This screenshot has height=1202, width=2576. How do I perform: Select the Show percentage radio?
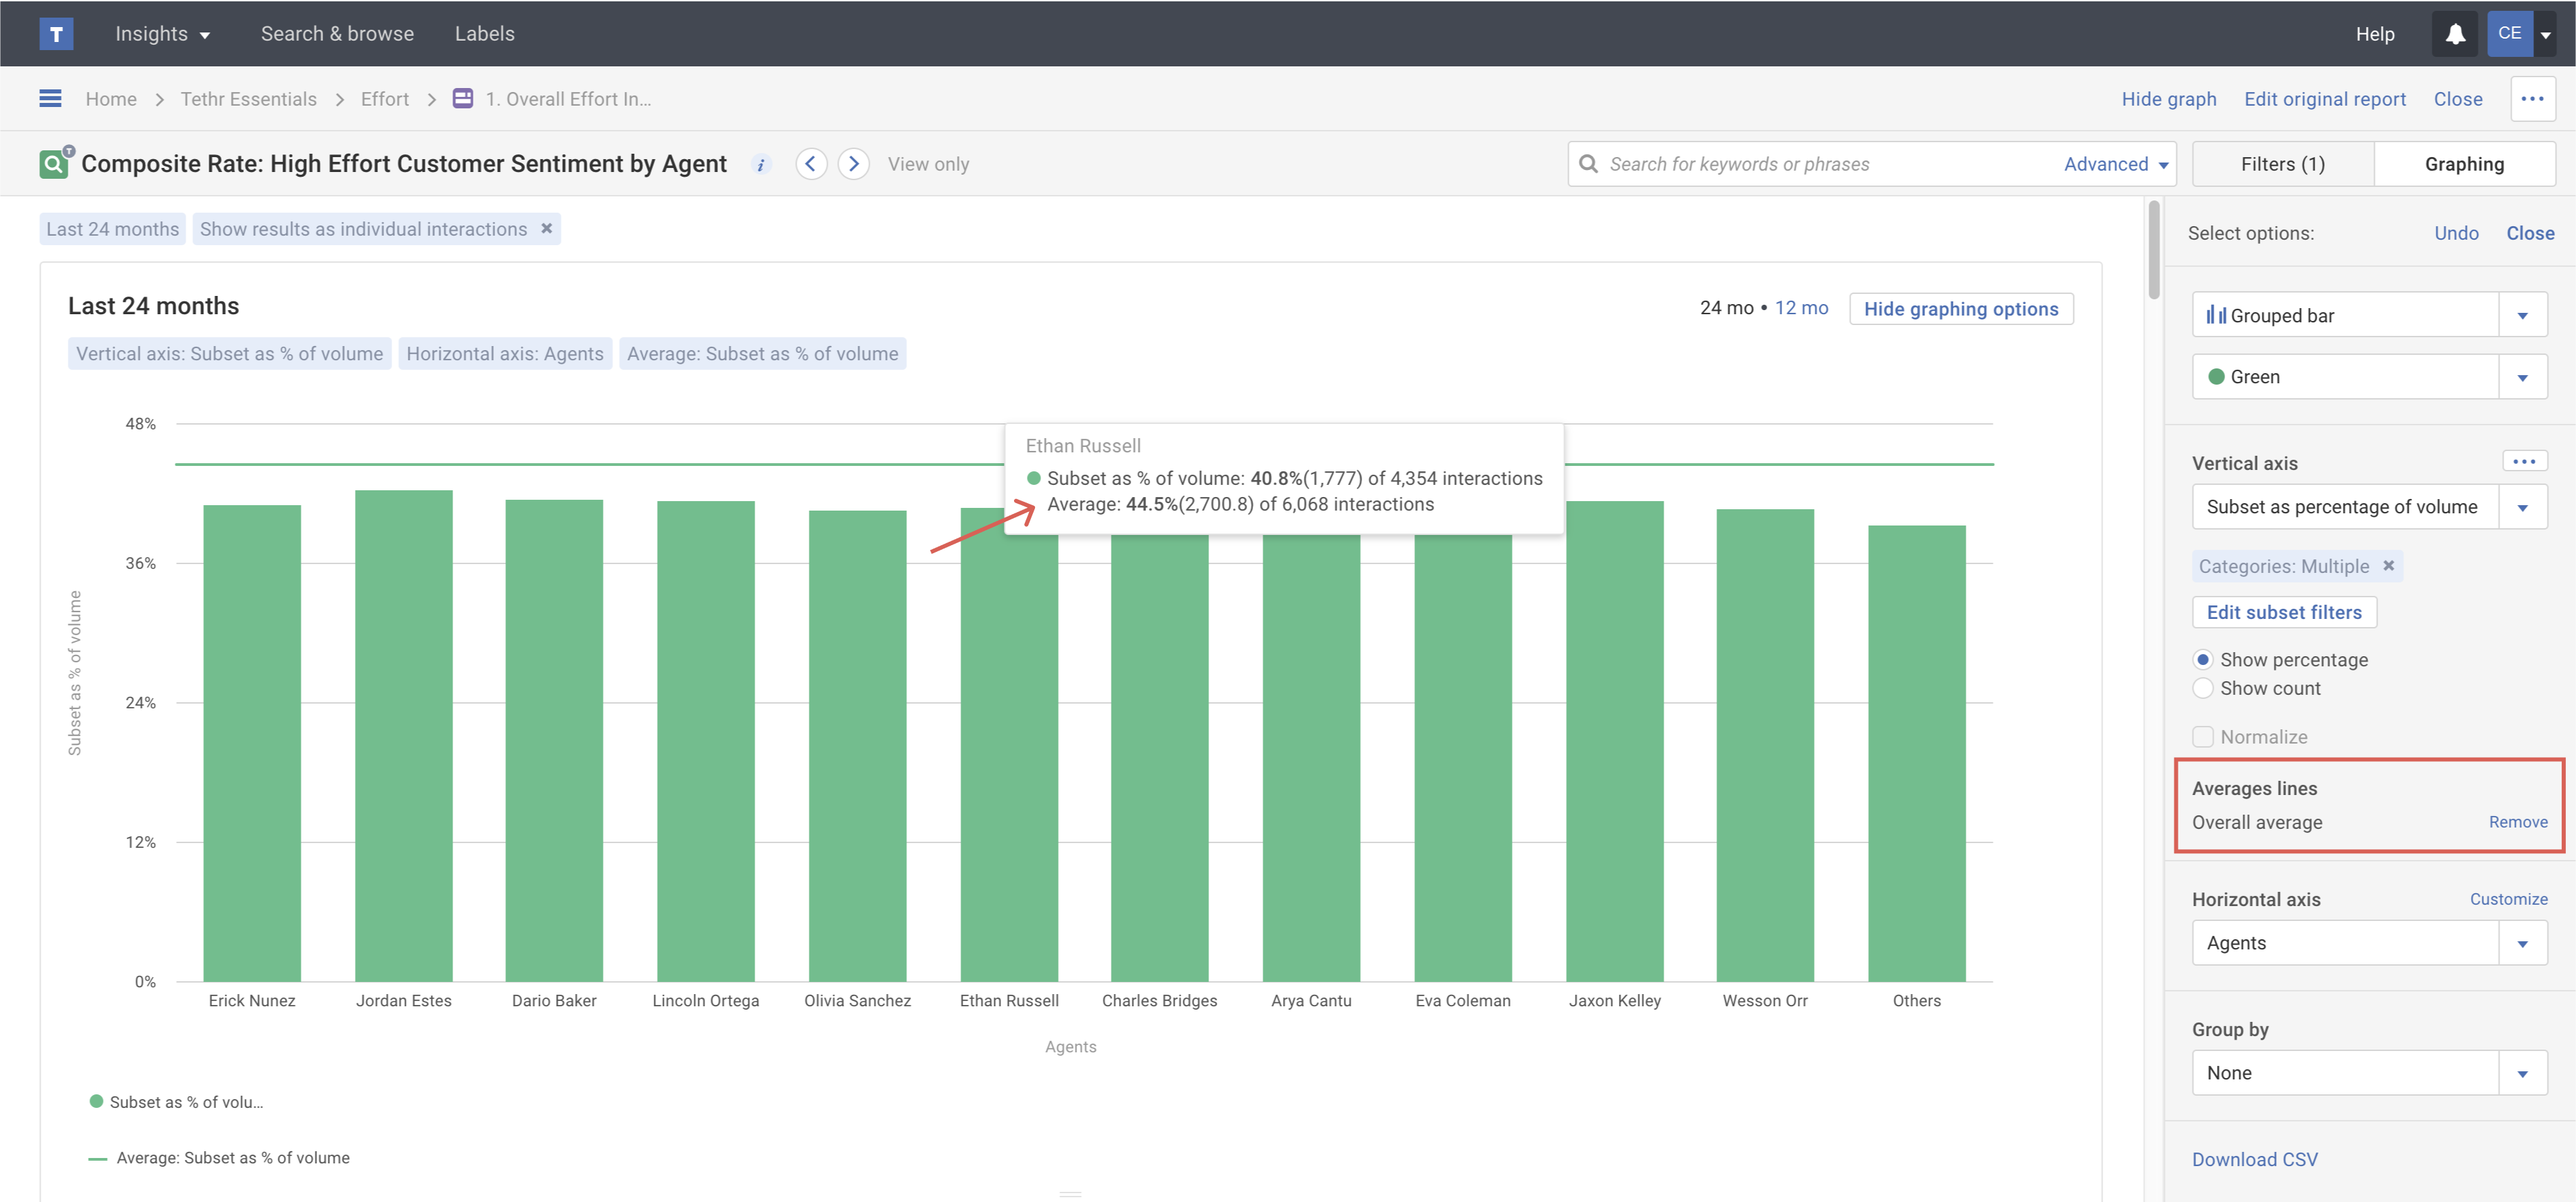(x=2203, y=659)
